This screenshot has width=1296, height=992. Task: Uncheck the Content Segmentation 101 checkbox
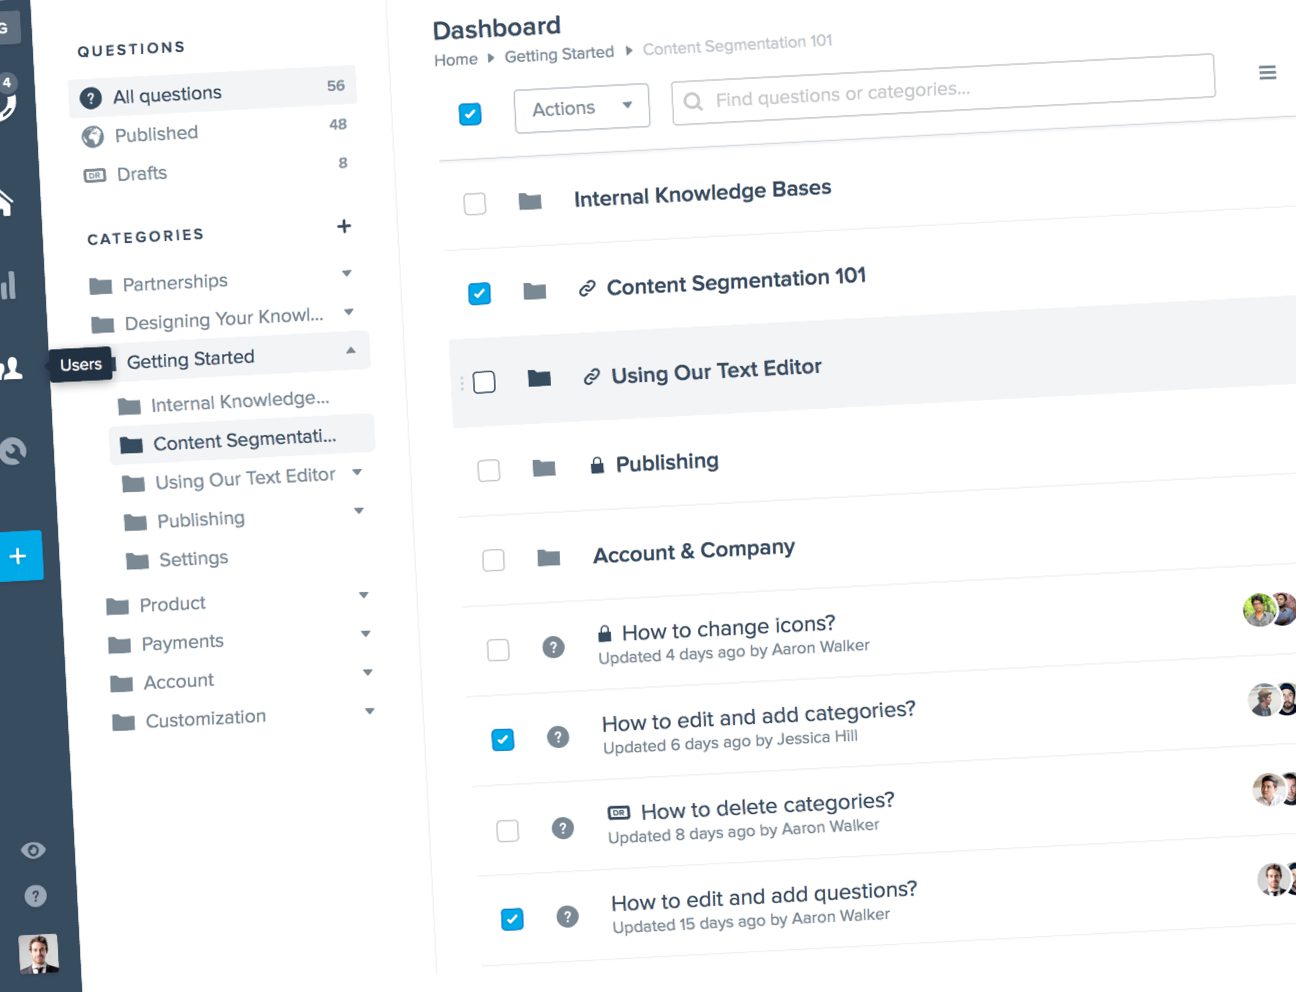coord(479,293)
